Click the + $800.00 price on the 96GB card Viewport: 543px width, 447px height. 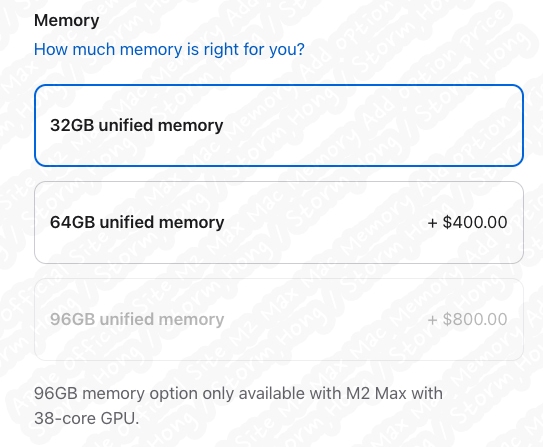[x=467, y=319]
